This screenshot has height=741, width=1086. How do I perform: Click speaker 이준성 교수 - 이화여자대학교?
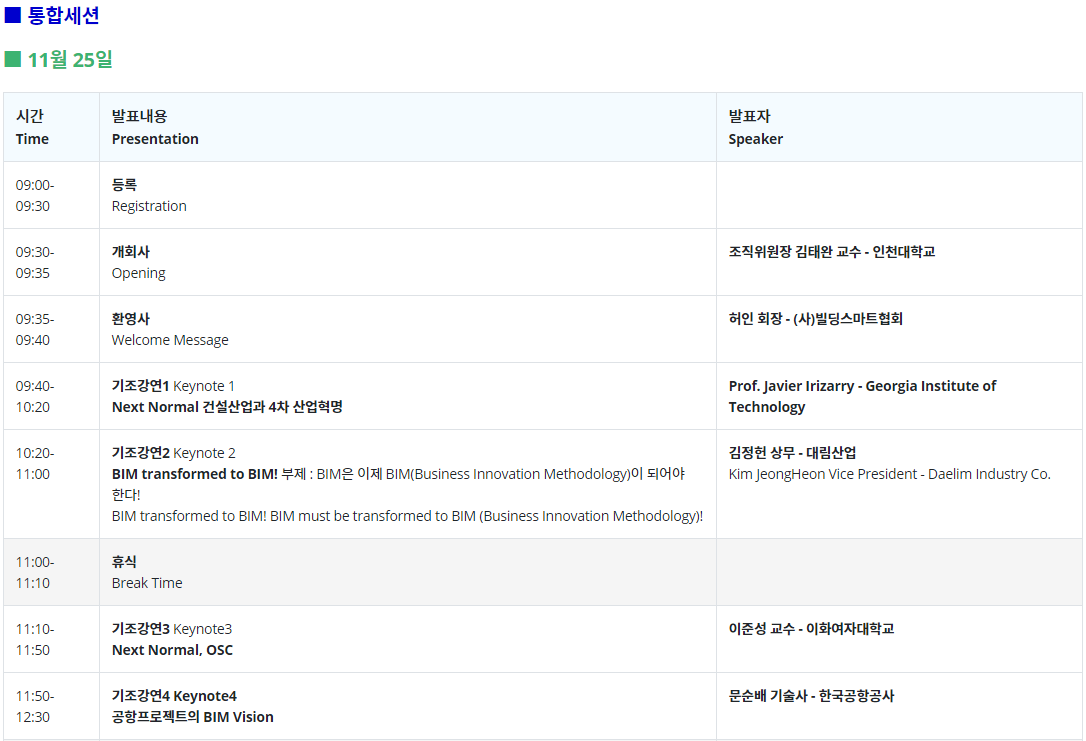[x=811, y=629]
